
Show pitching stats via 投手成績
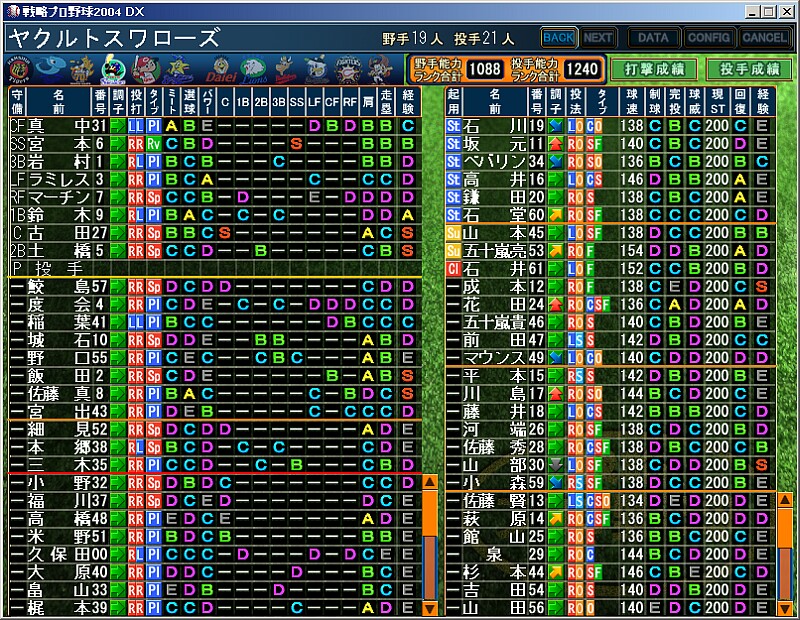(x=749, y=69)
